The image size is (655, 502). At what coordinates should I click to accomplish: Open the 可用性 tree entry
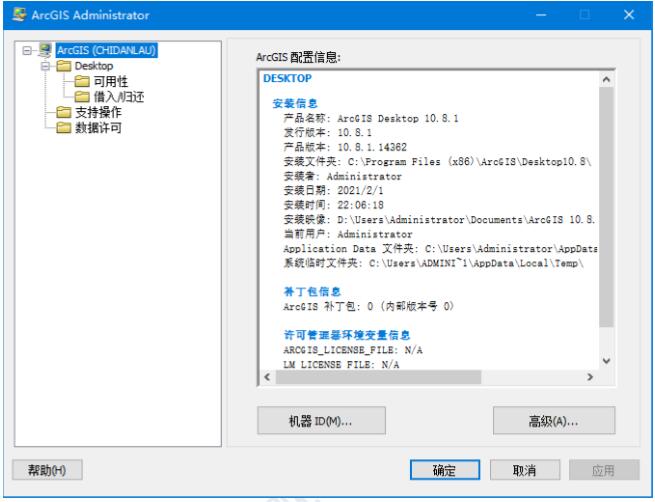click(110, 81)
